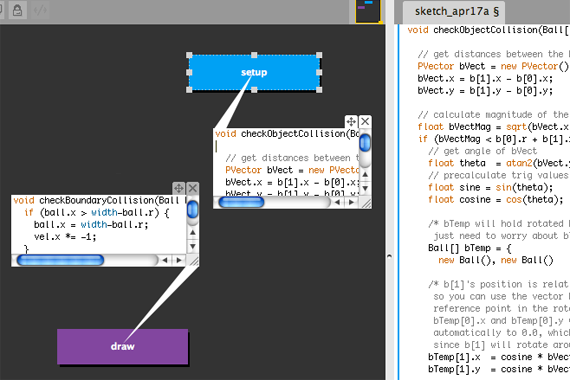Click 'ball.x = width-ball.r;' line in popup
Screen dimensions: 570x380
(91, 225)
